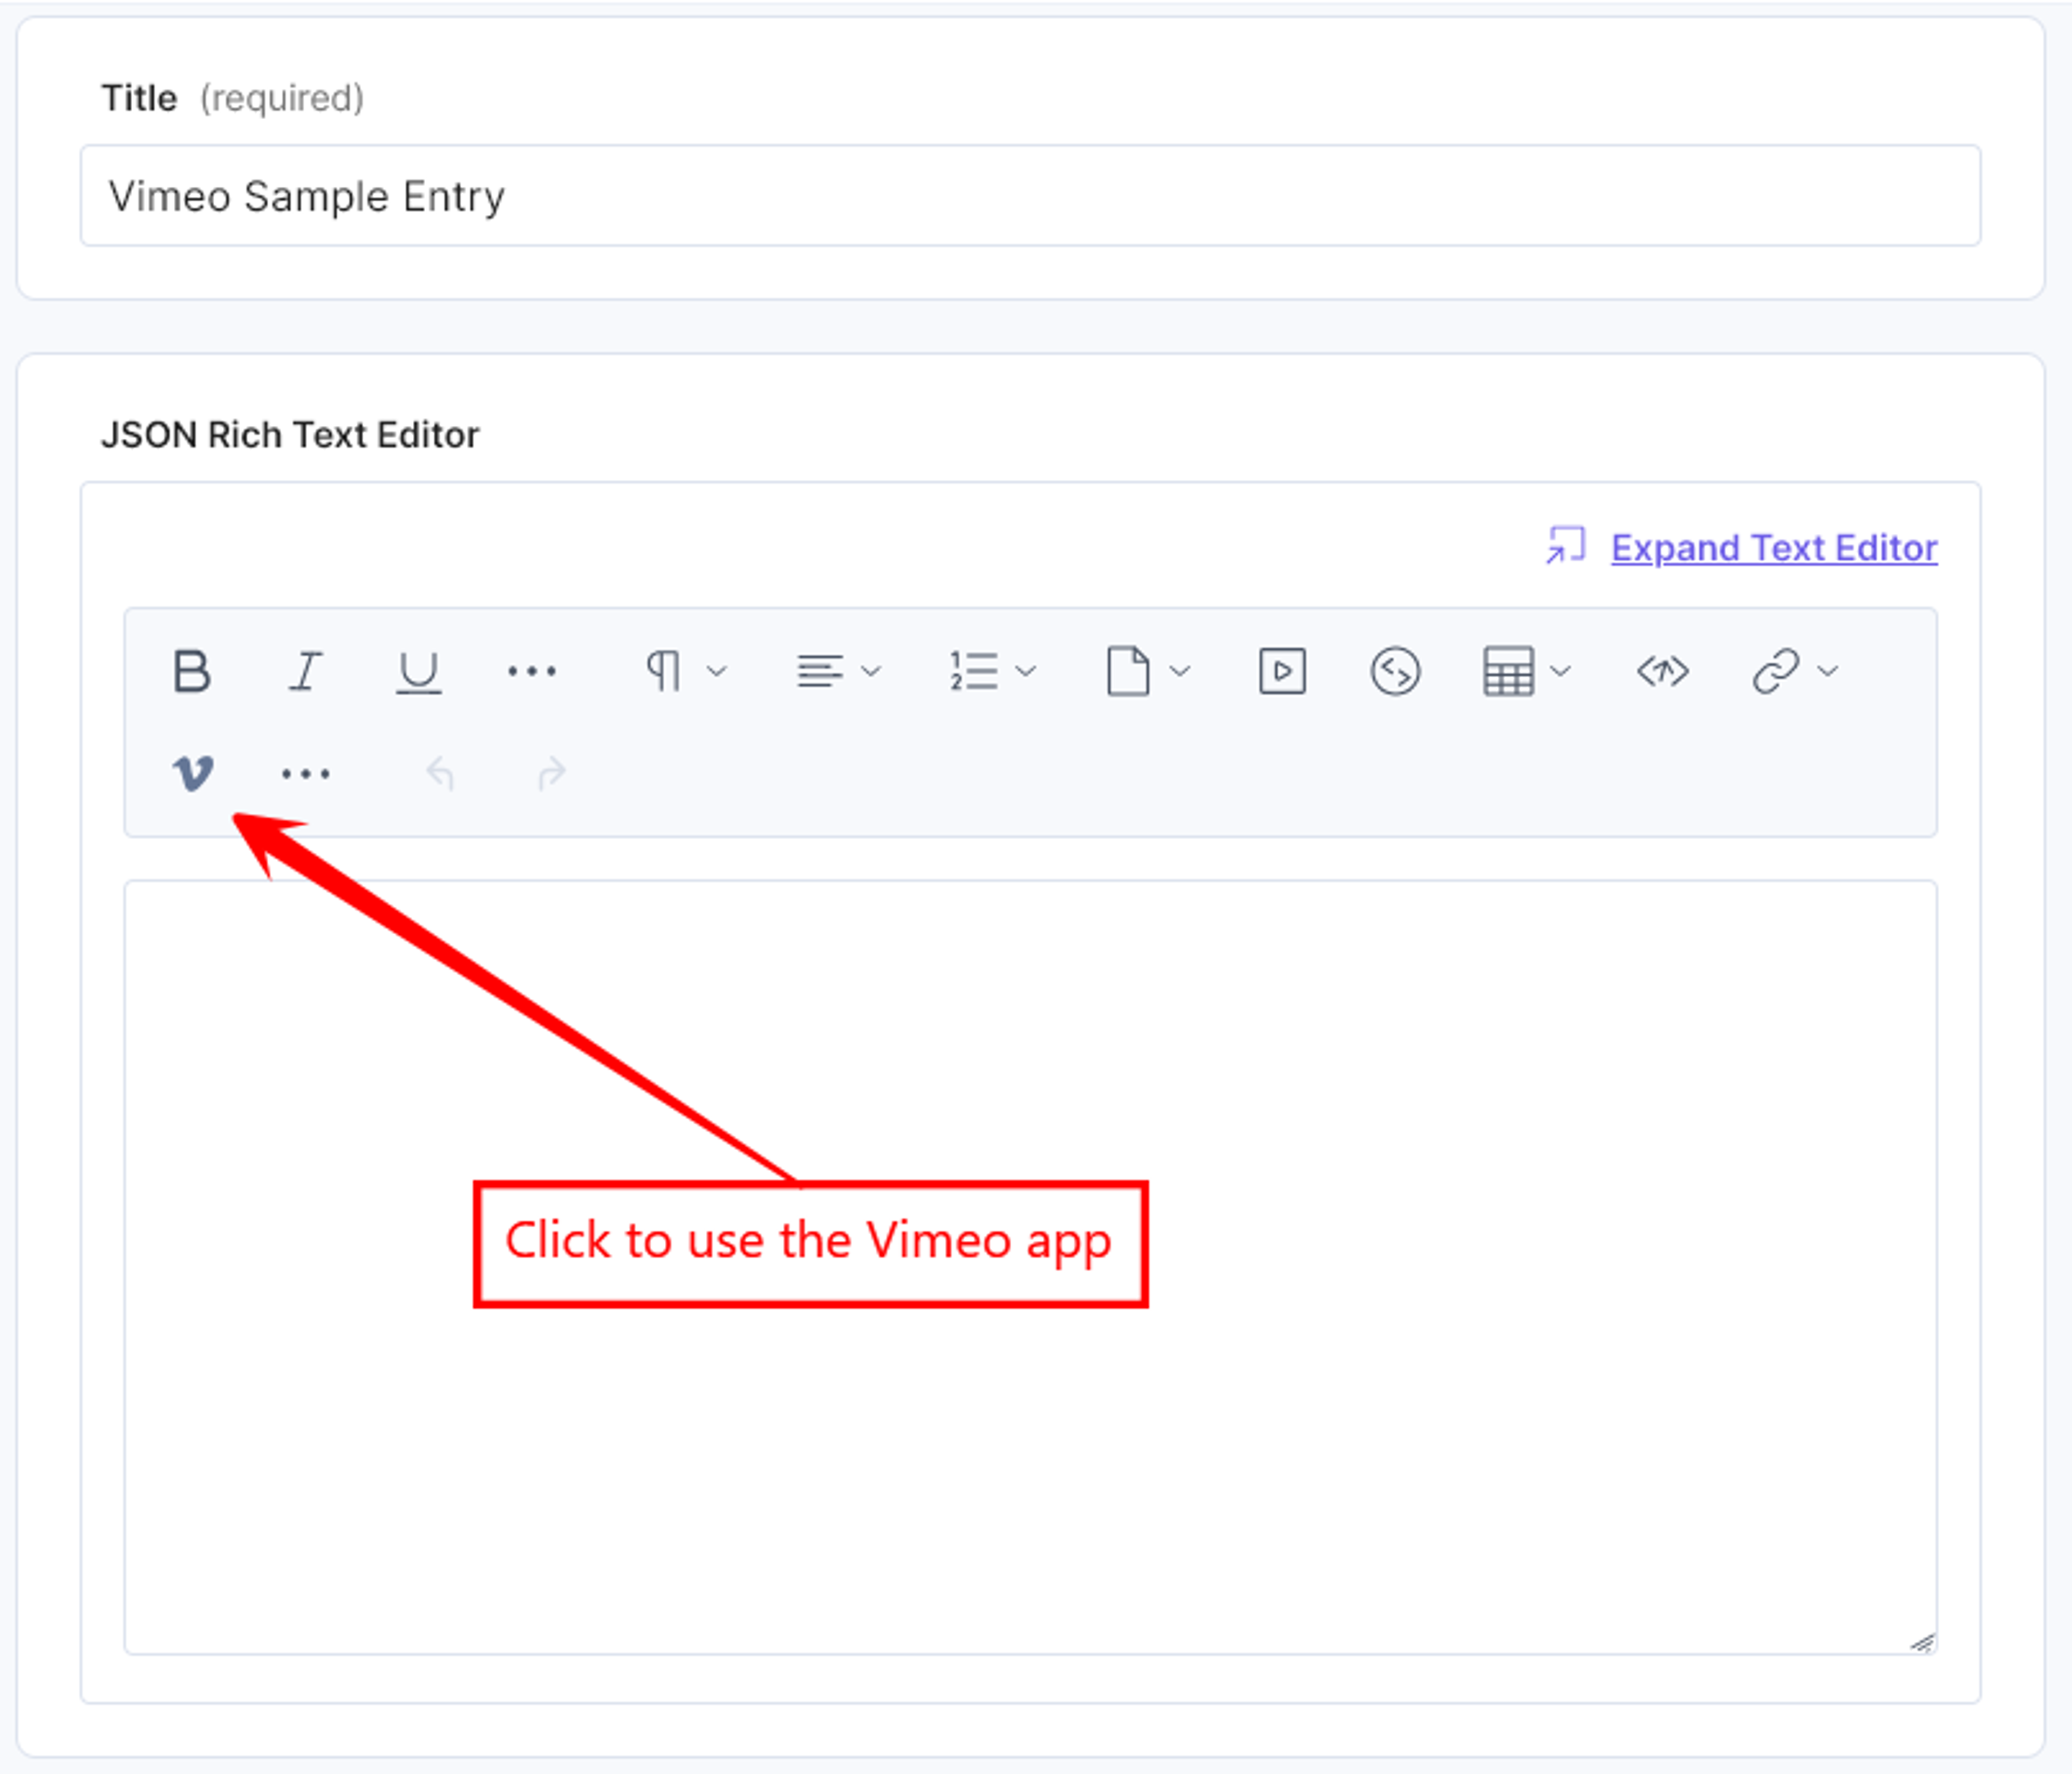Apply italic formatting from the toolbar
The width and height of the screenshot is (2072, 1774).
point(305,671)
